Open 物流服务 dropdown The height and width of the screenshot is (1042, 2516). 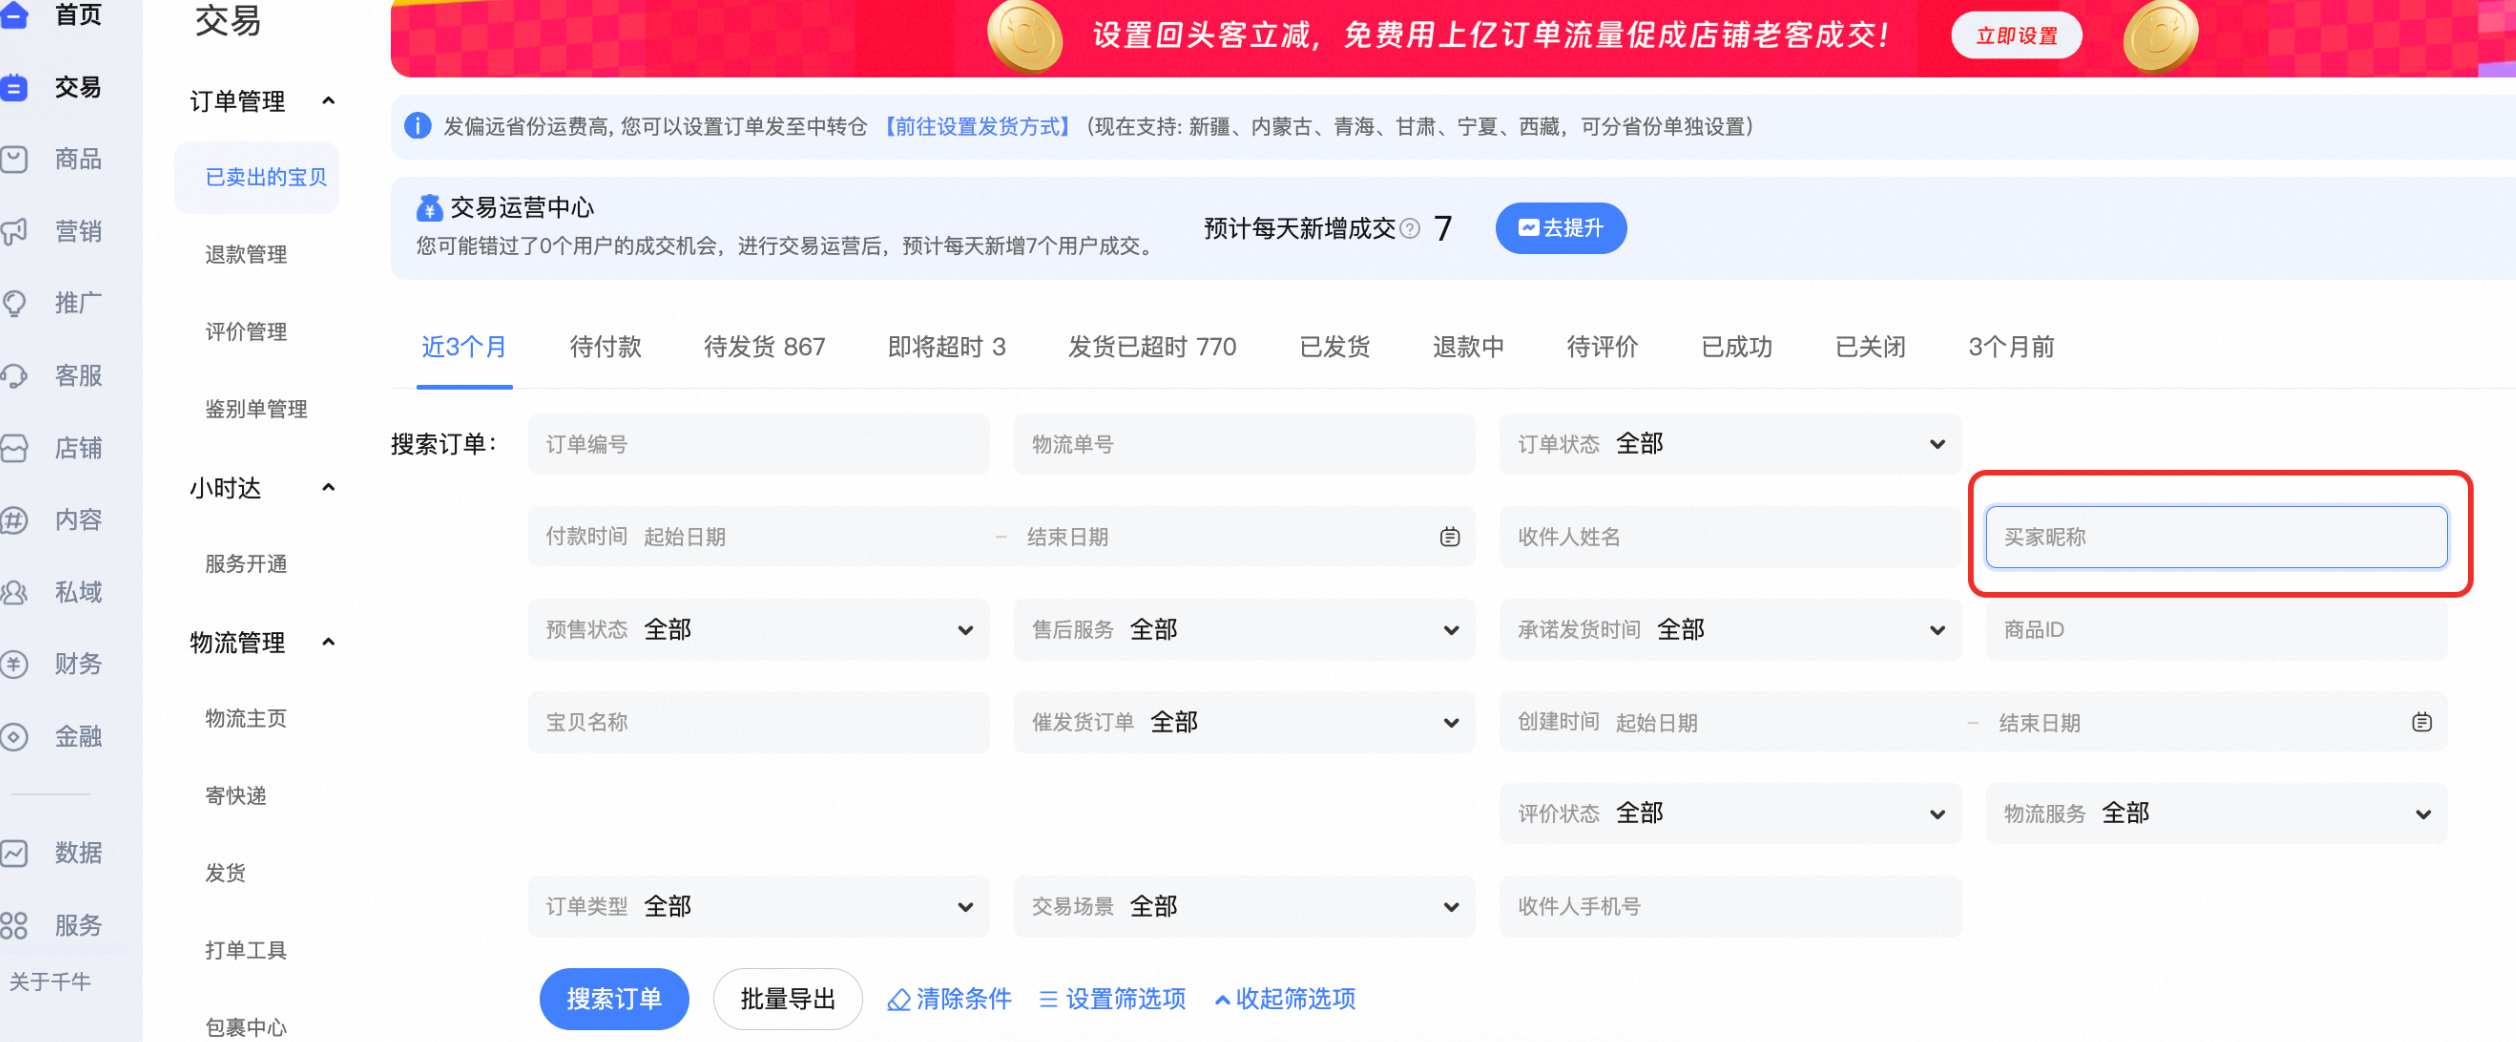pyautogui.click(x=2216, y=814)
